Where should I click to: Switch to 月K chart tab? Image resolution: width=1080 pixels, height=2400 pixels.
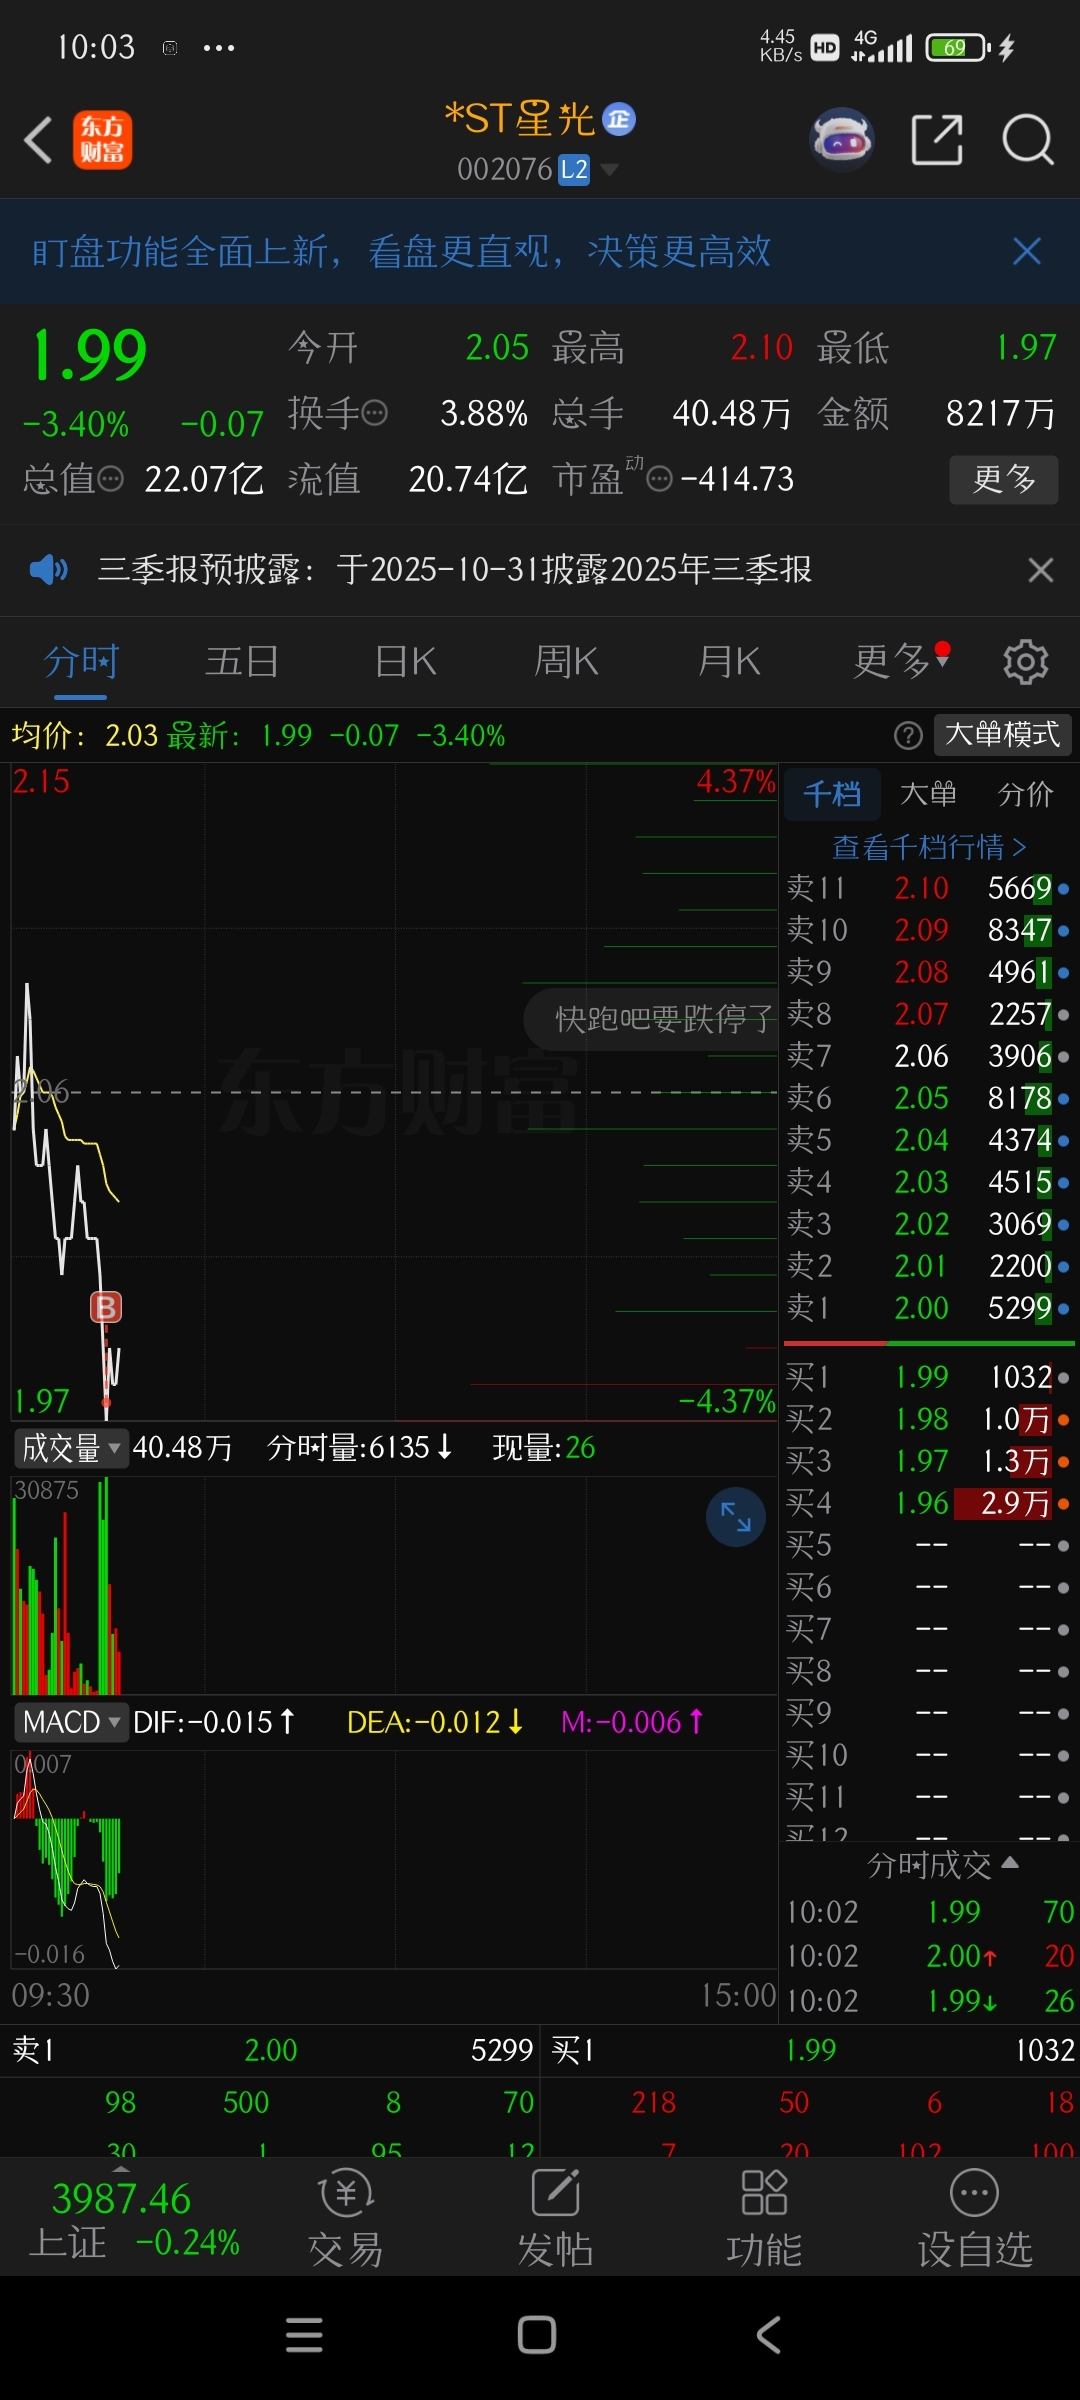point(729,662)
